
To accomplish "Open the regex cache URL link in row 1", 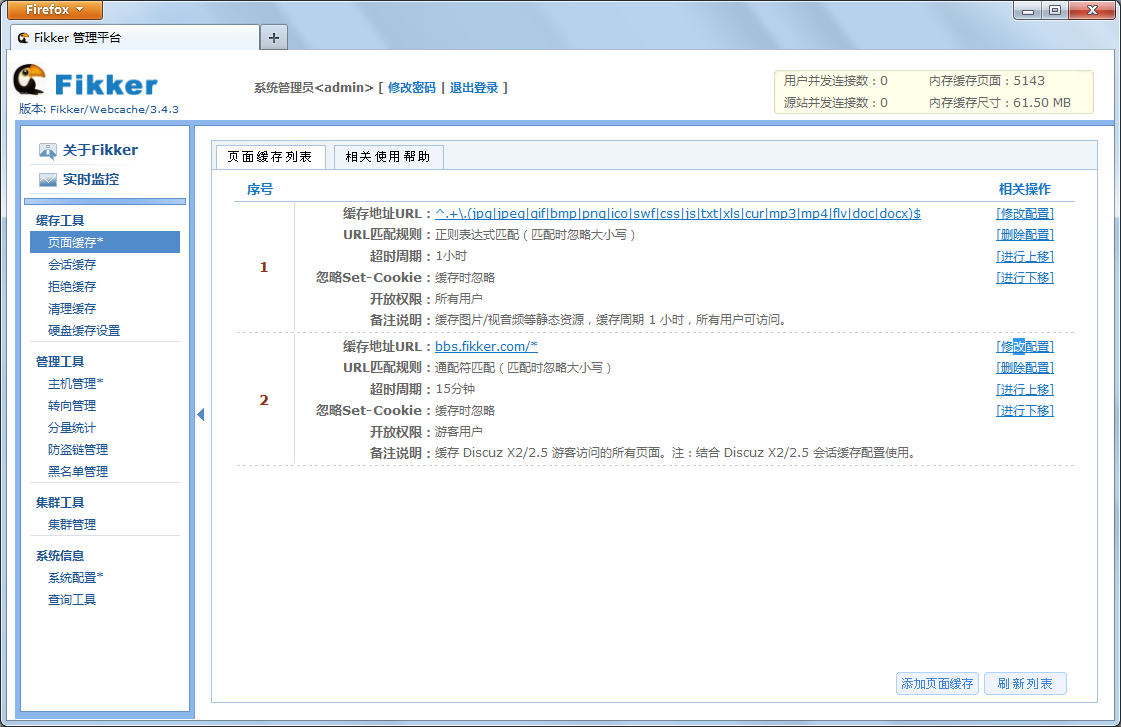I will [678, 213].
